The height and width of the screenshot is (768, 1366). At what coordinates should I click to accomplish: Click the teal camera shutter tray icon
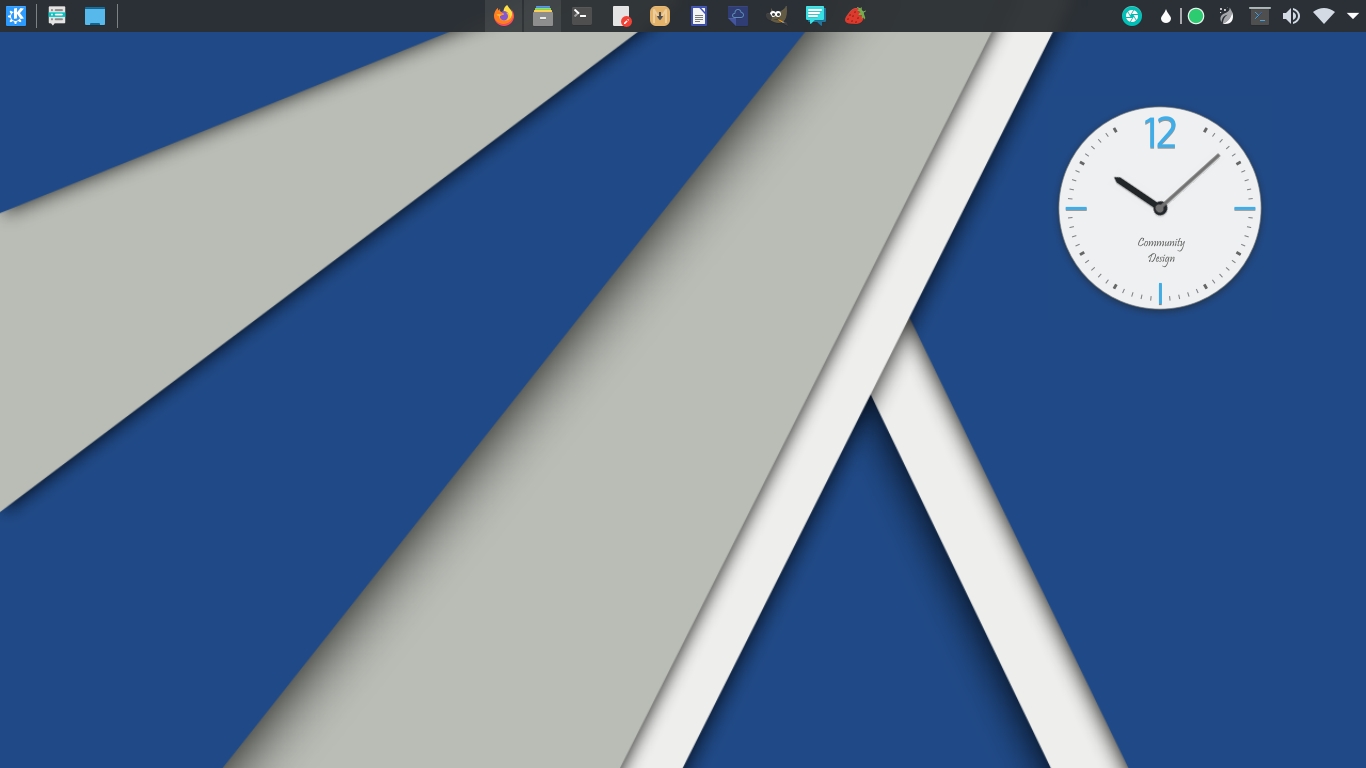point(1132,16)
